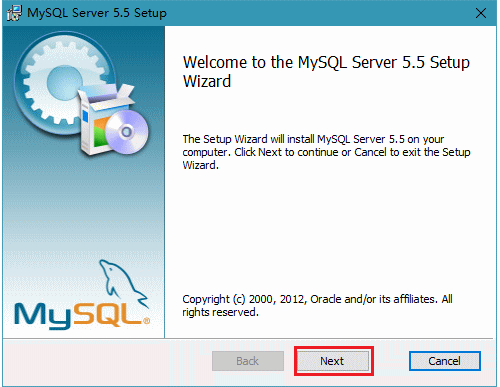Cancel the MySQL Server setup
This screenshot has height=387, width=500.
[445, 361]
